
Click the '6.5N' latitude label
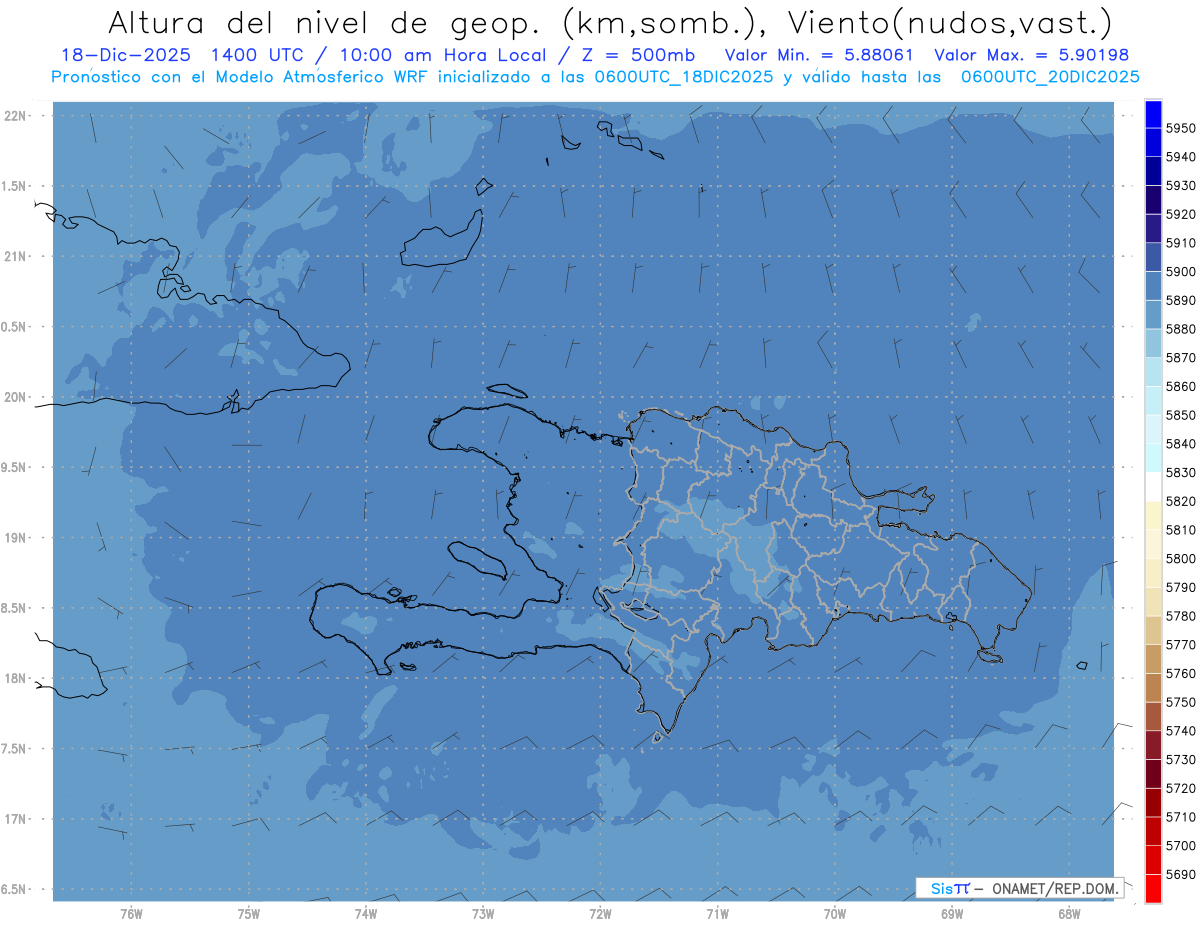[x=14, y=889]
